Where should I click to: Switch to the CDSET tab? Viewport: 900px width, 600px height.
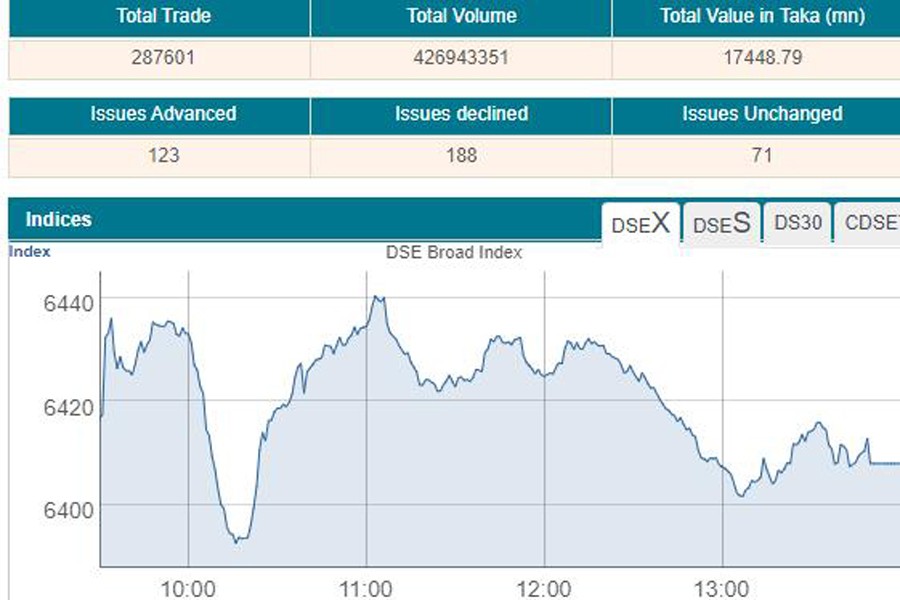pos(870,223)
